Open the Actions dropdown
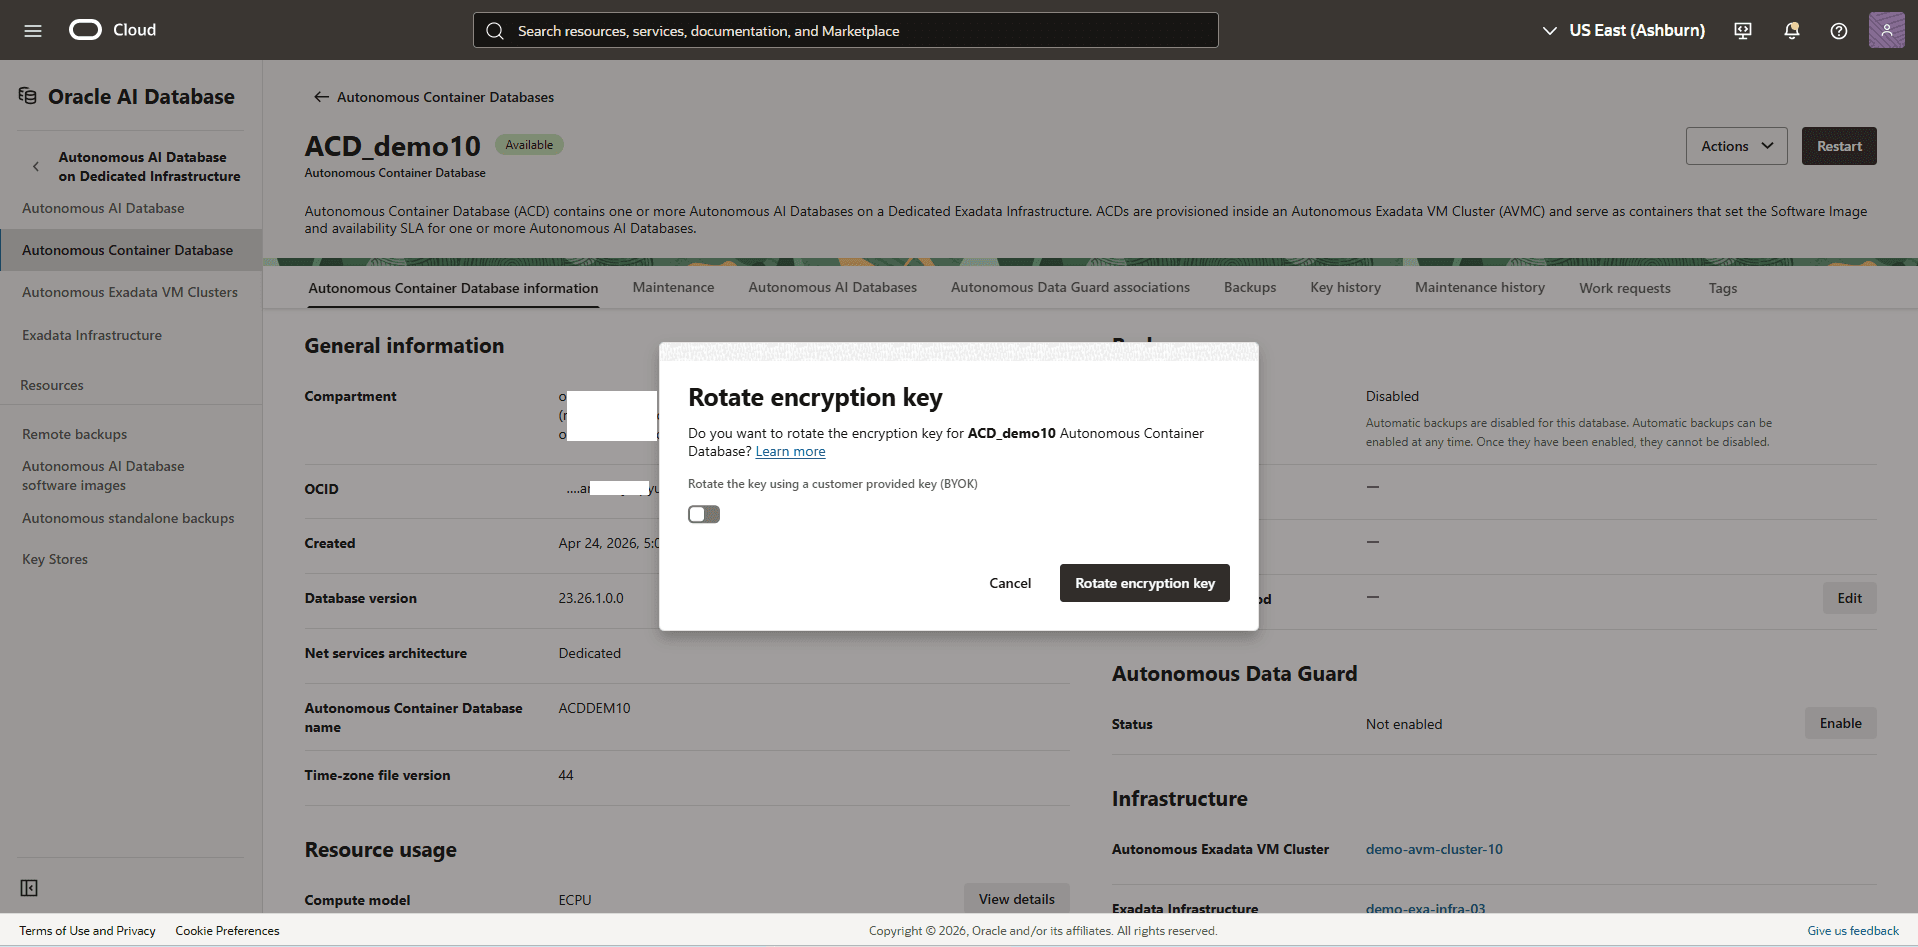 [x=1736, y=146]
